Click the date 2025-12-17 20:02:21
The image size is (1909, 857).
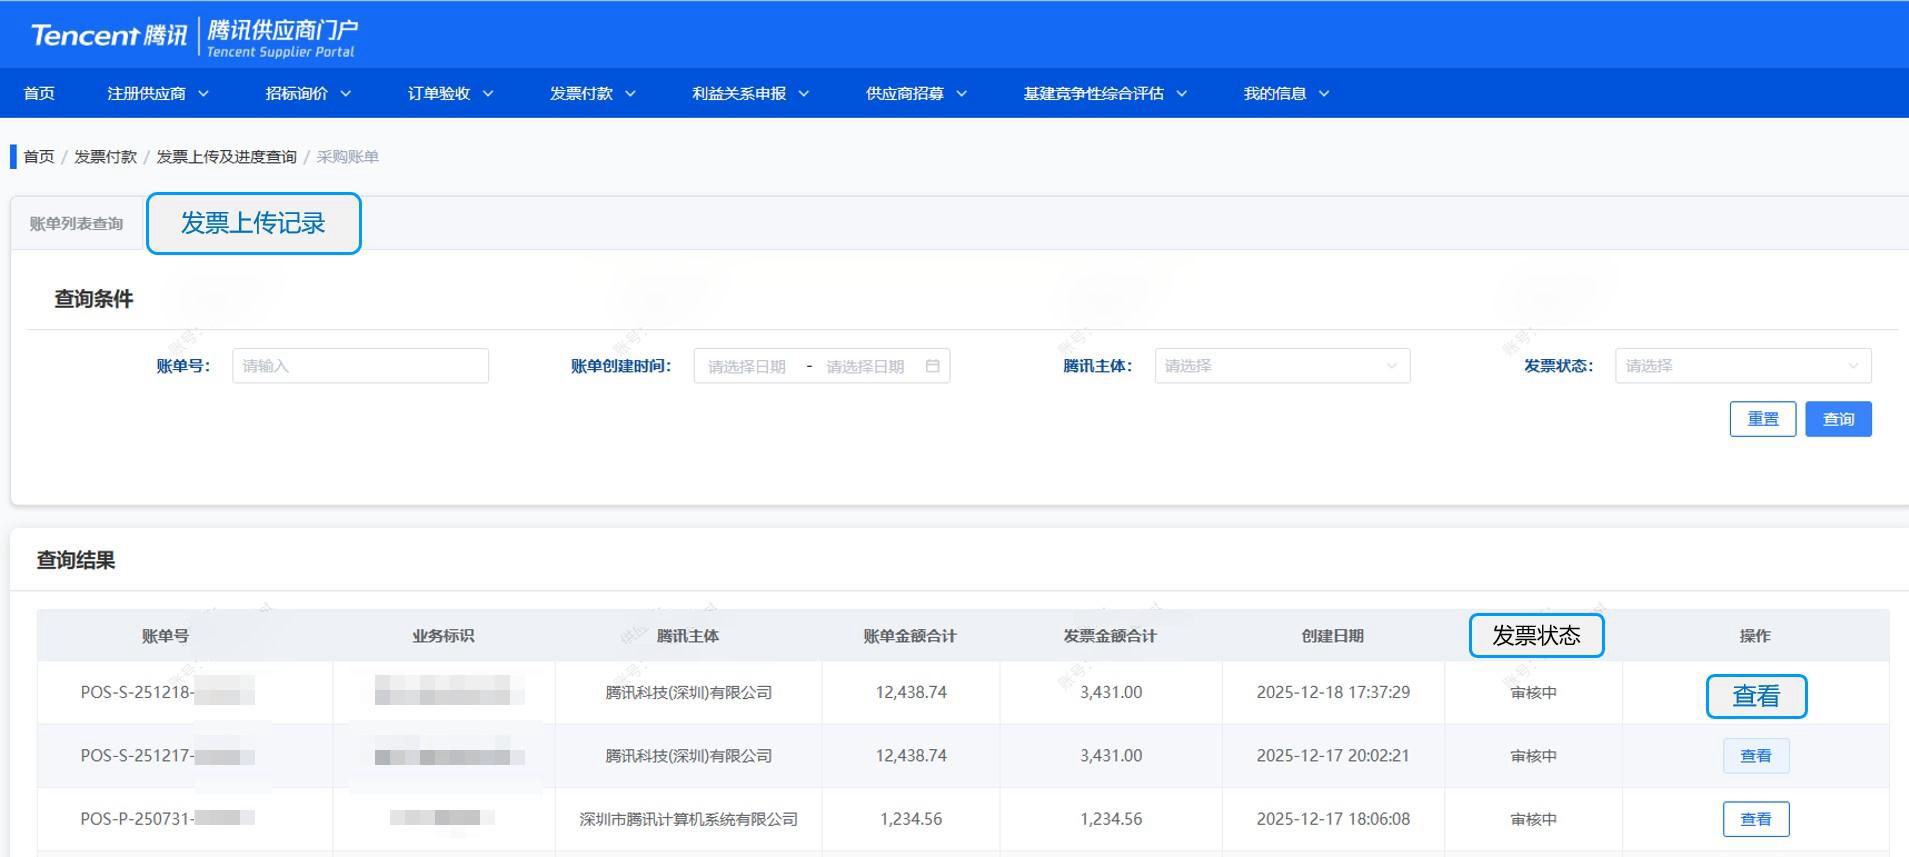(1333, 756)
